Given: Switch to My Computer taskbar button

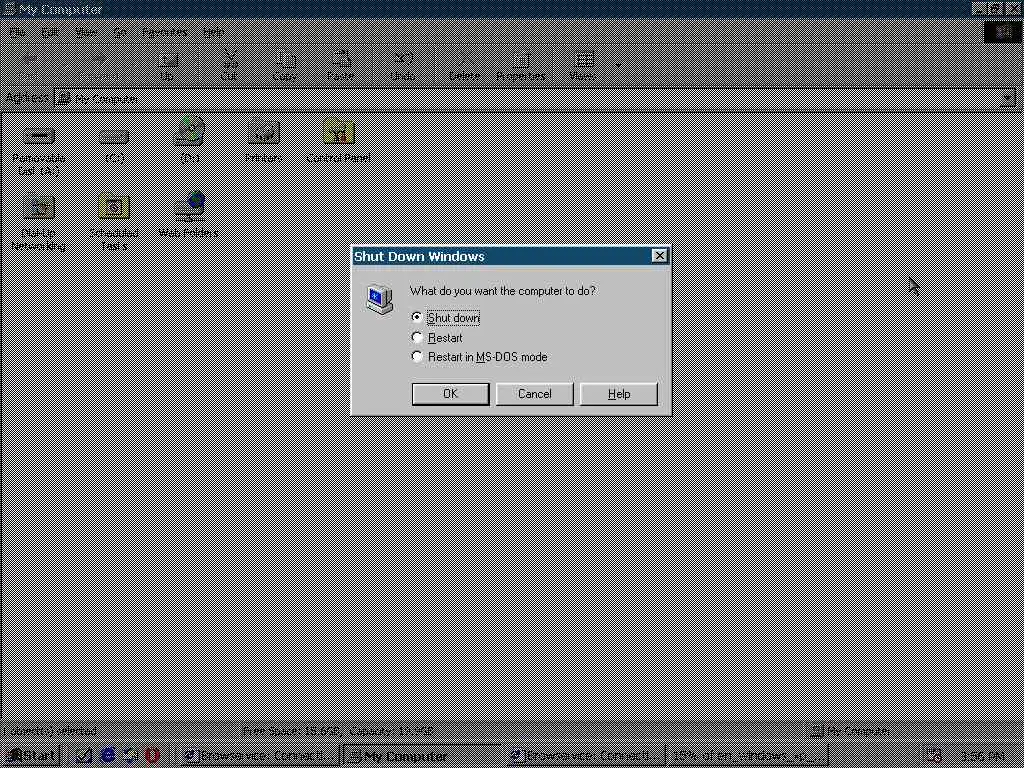Looking at the screenshot, I should tap(422, 756).
